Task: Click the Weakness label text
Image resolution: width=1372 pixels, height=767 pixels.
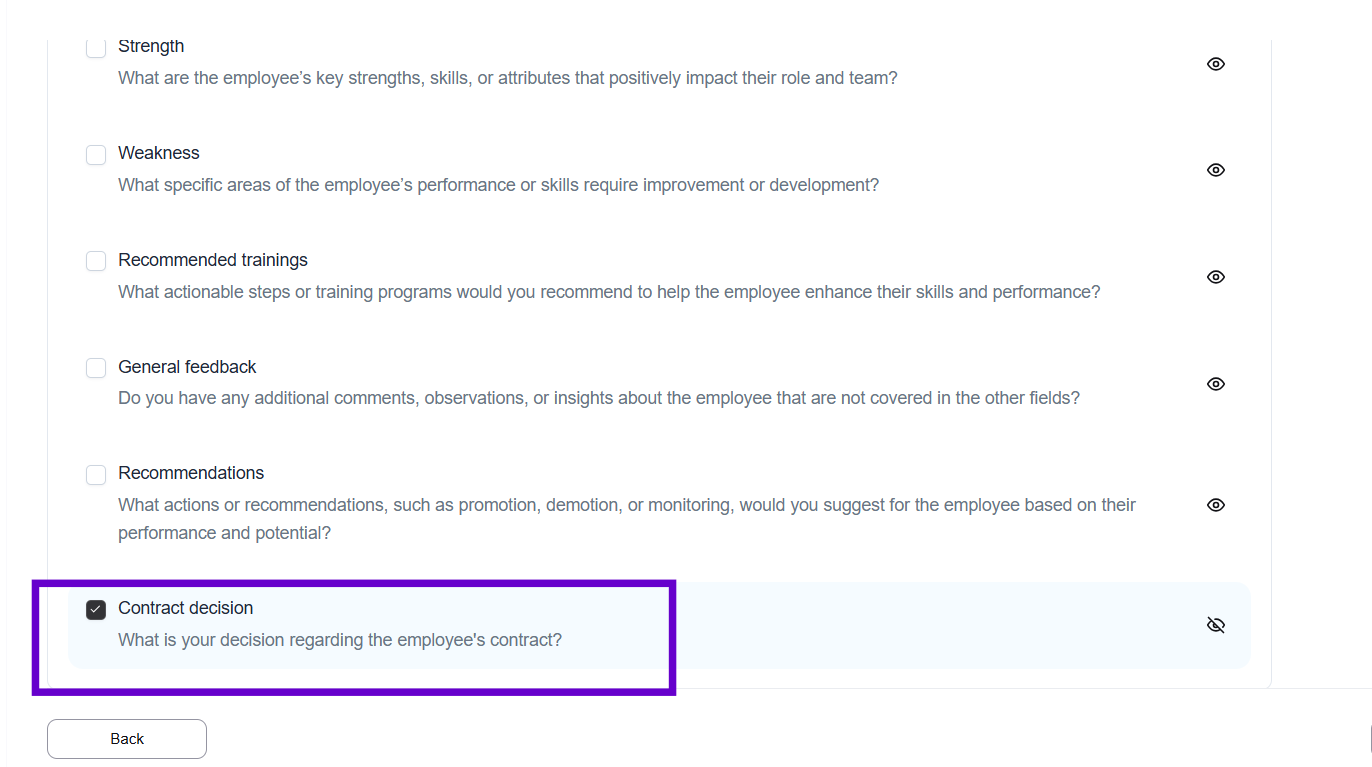Action: click(x=159, y=153)
